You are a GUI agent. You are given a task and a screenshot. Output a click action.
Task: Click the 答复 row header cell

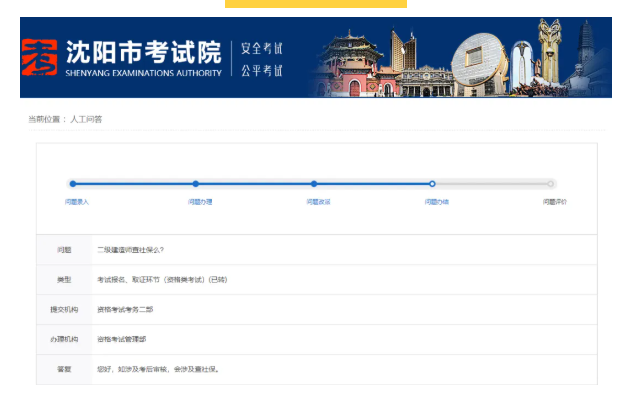click(x=64, y=369)
